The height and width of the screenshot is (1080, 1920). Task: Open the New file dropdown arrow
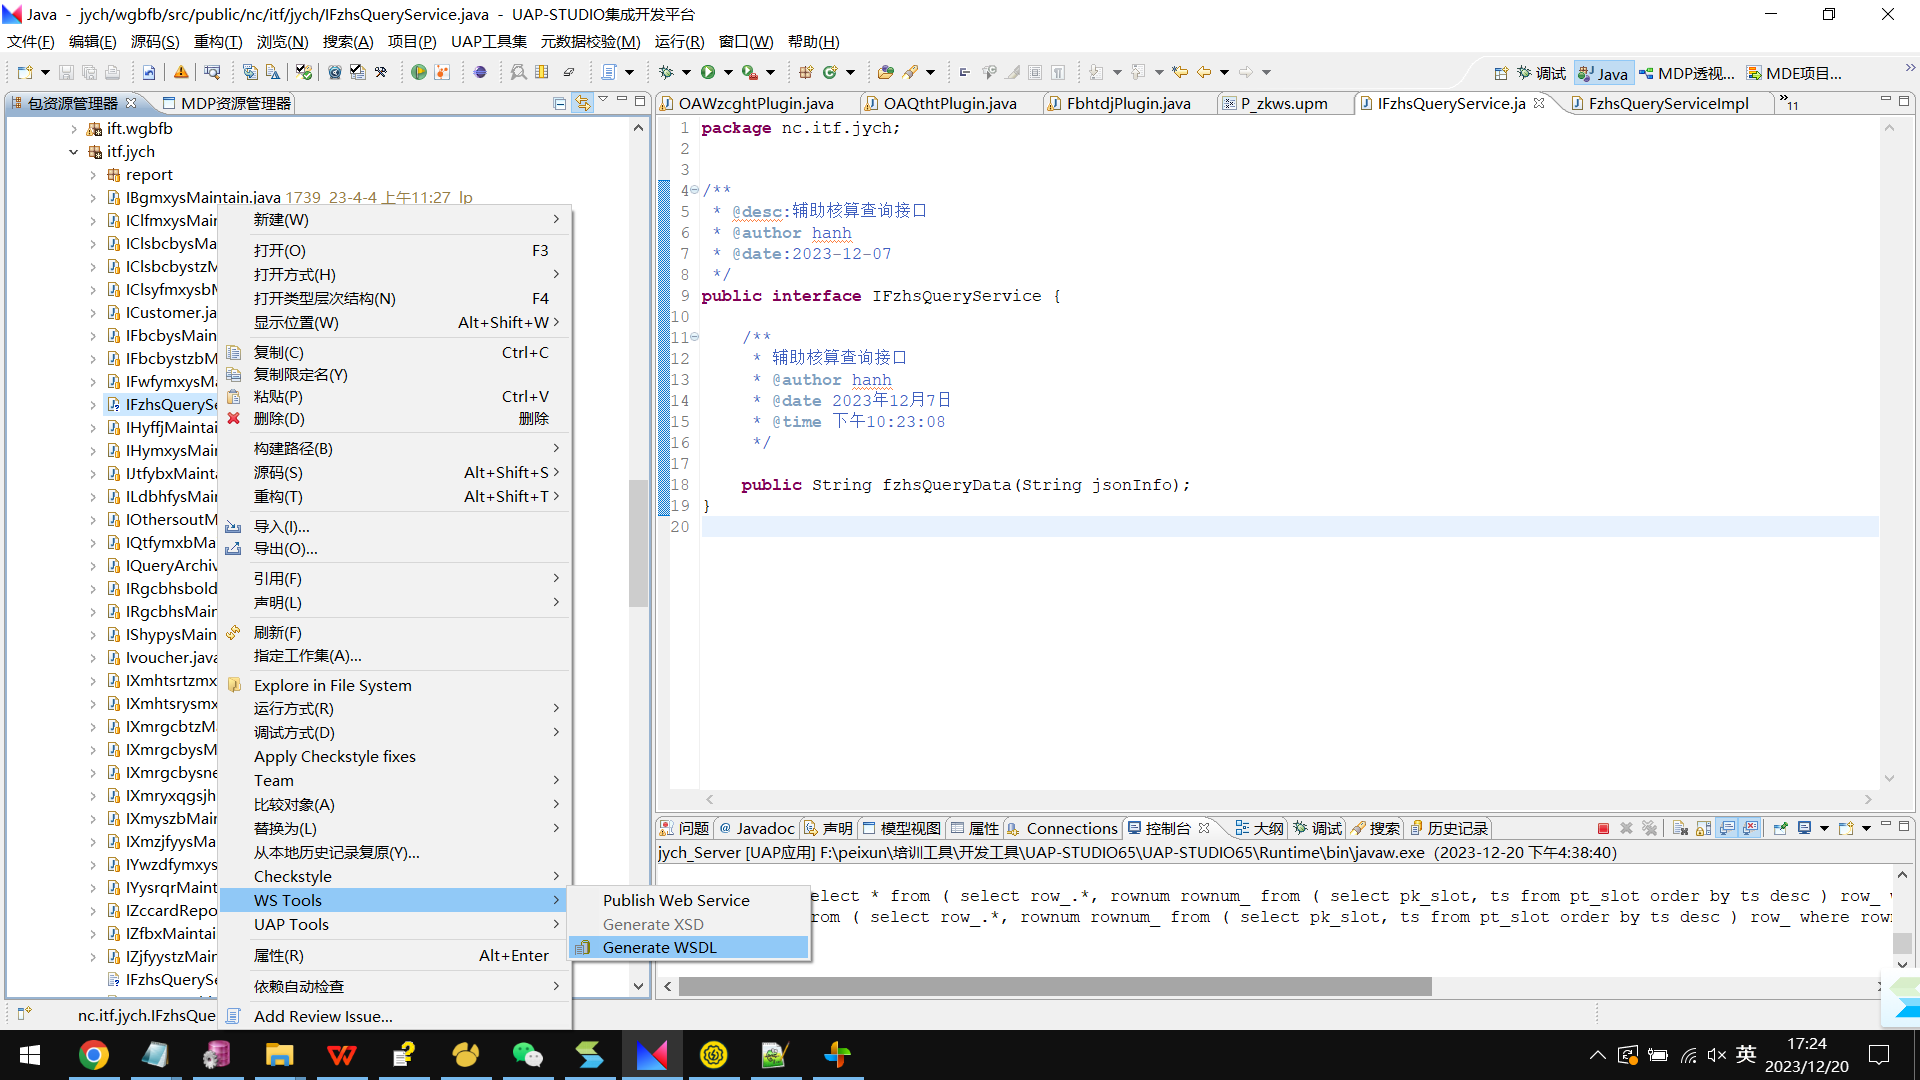45,72
